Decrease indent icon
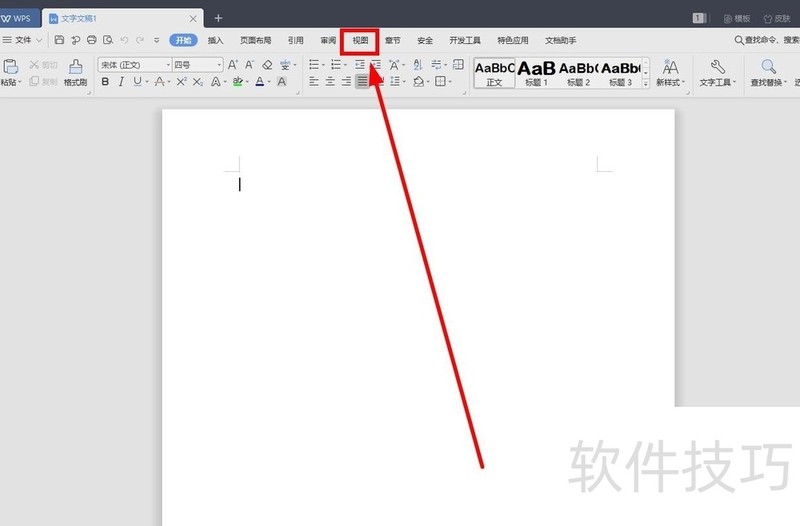 tap(360, 65)
